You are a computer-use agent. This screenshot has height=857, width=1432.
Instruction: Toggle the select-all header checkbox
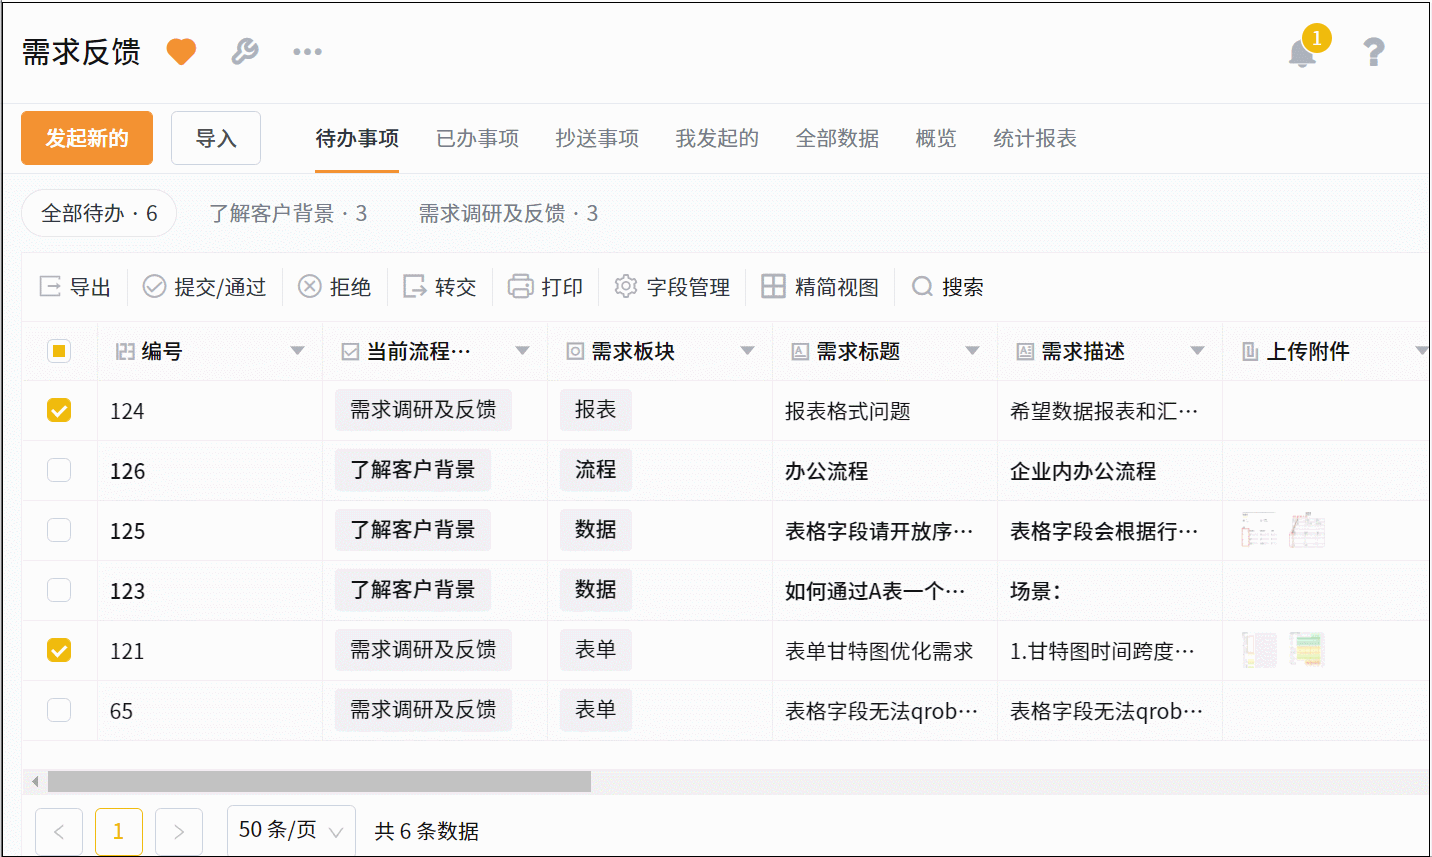pos(59,351)
